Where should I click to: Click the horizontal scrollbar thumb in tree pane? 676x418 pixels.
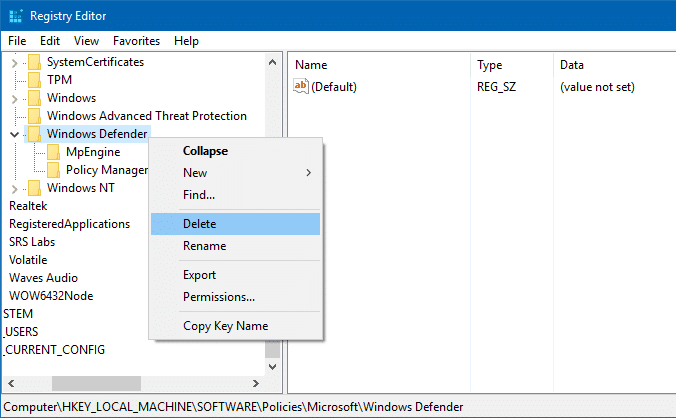96,383
